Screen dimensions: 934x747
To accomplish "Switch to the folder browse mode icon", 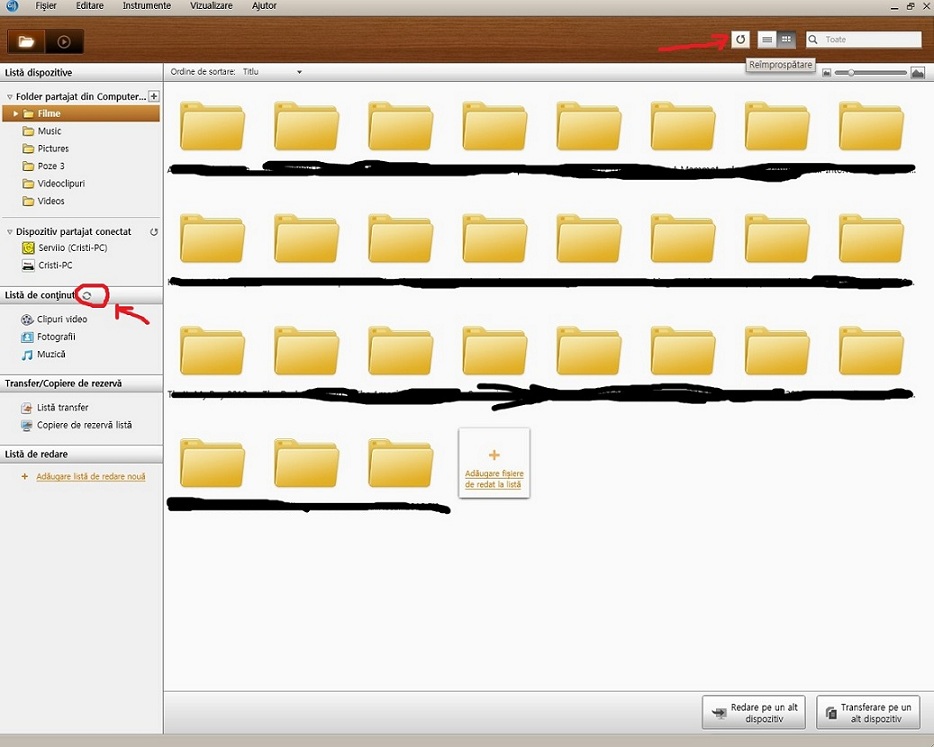I will pyautogui.click(x=26, y=42).
